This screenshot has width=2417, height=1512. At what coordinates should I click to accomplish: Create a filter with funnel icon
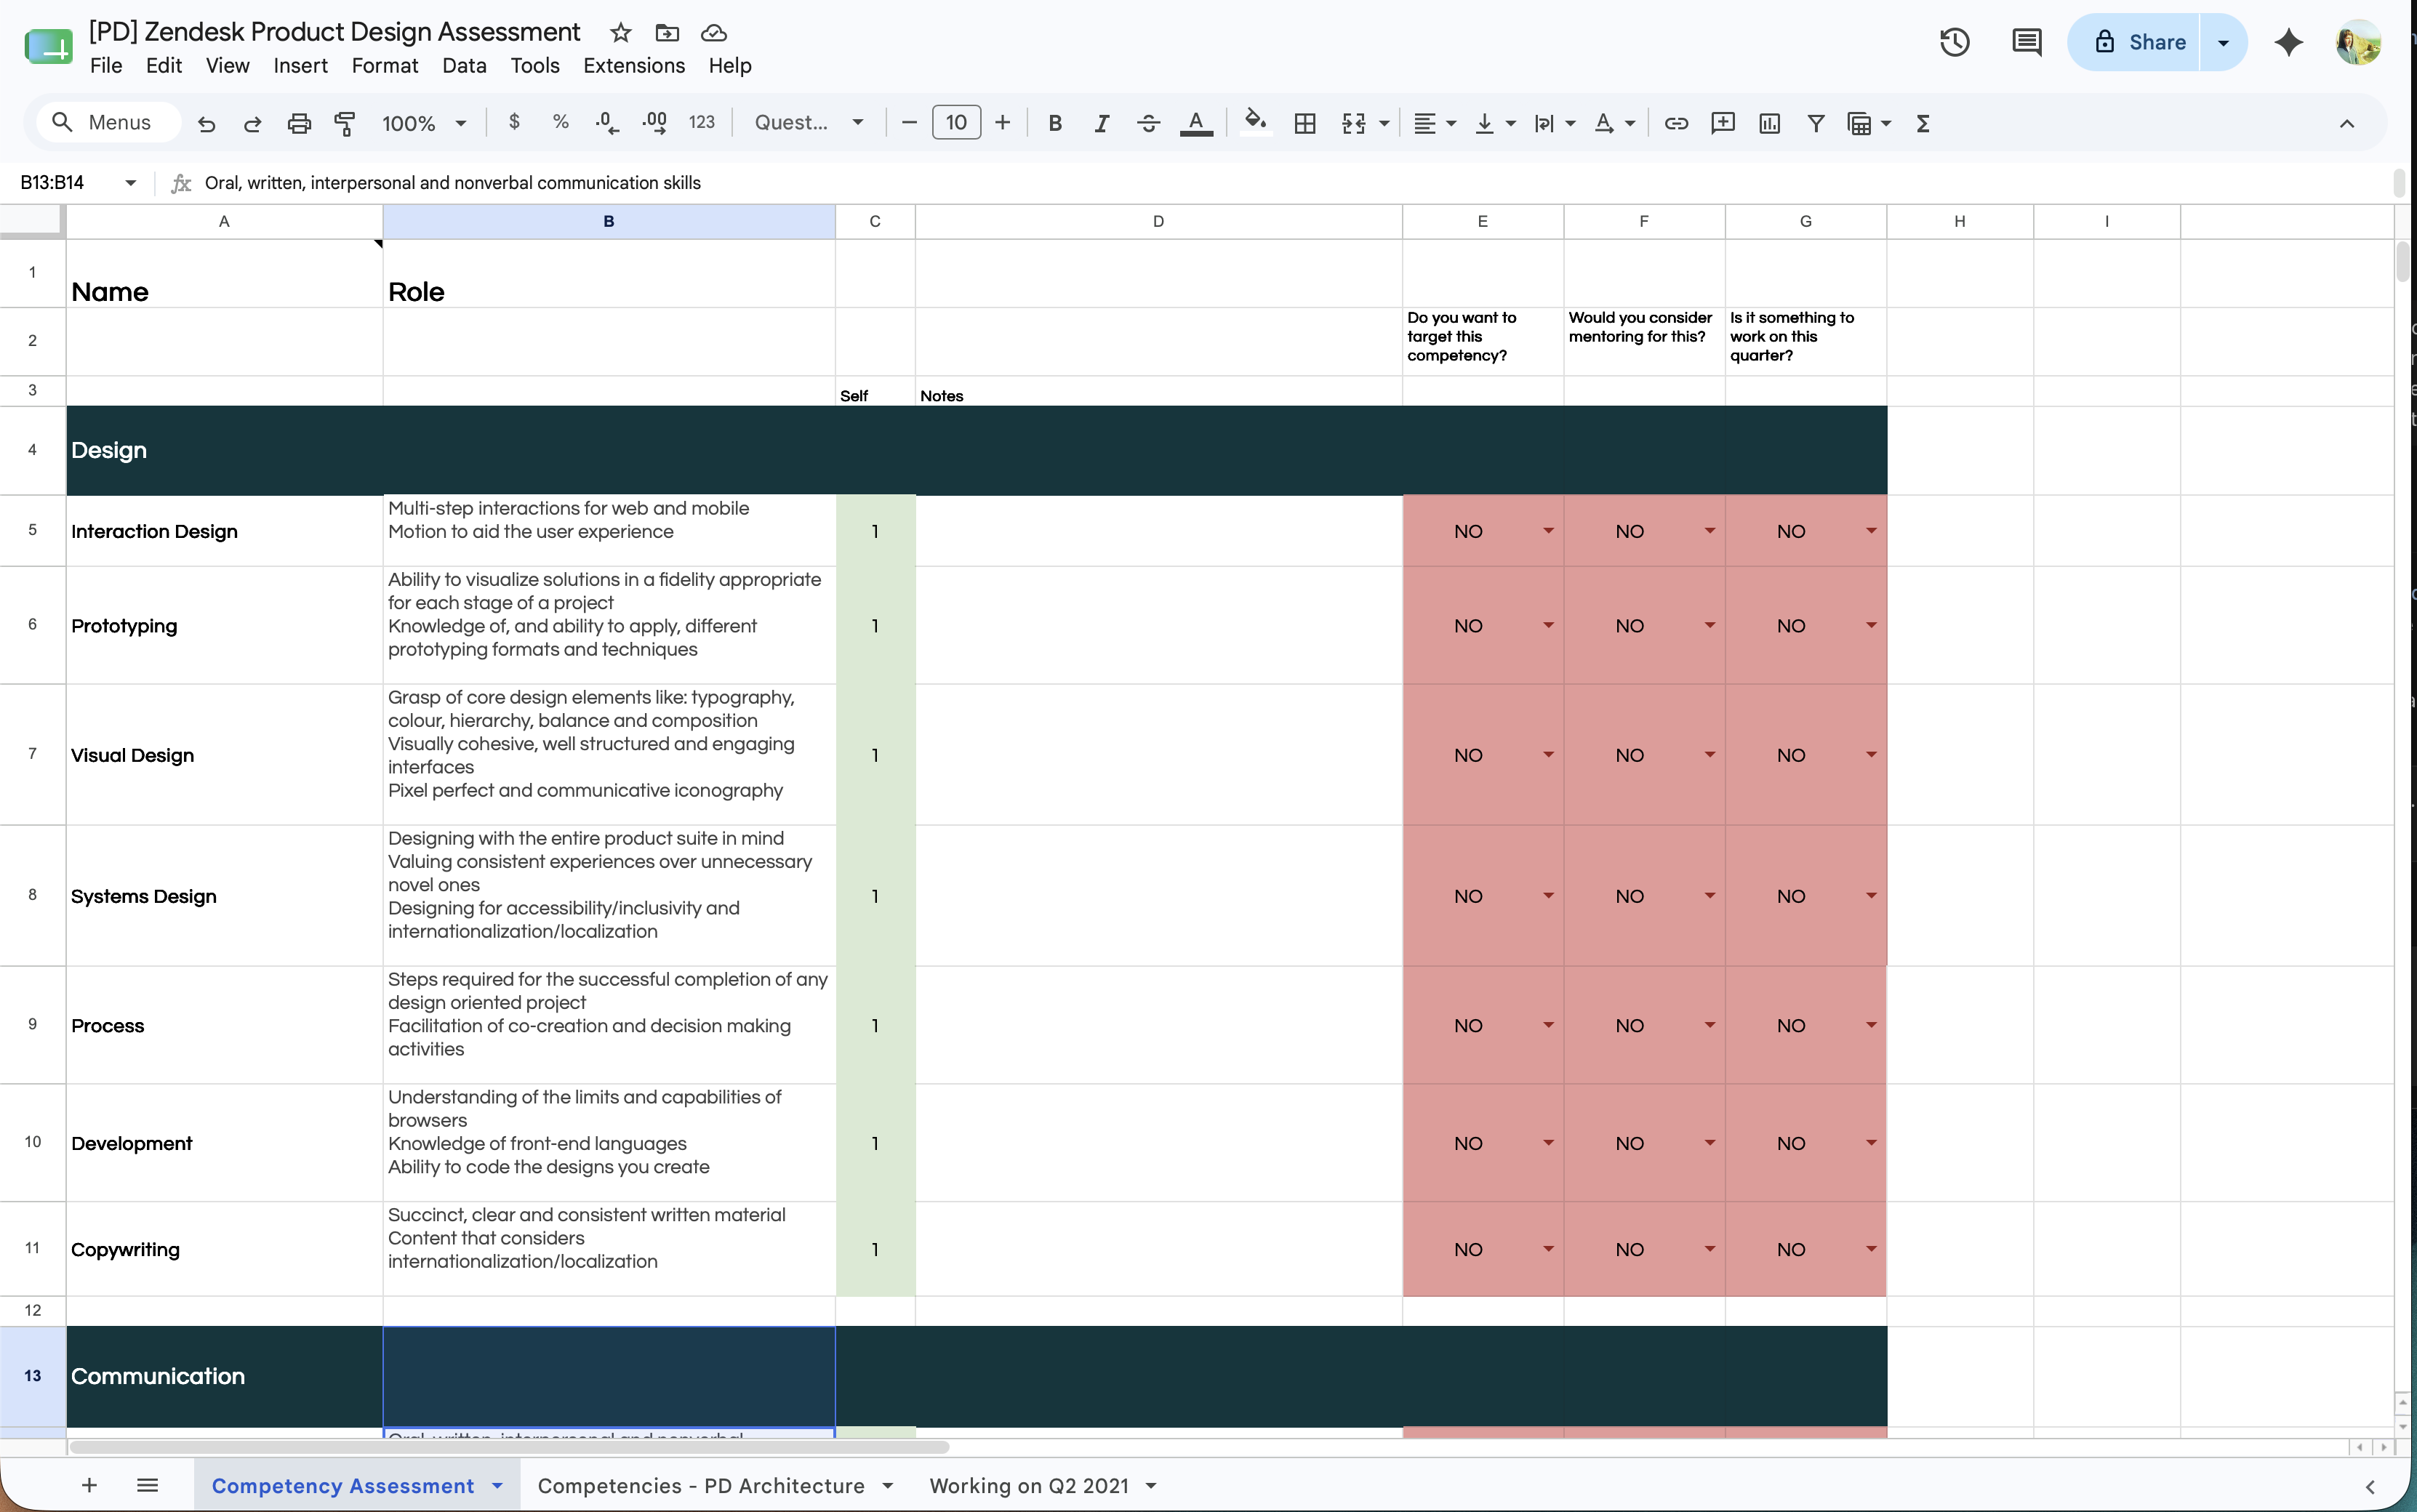pos(1816,123)
